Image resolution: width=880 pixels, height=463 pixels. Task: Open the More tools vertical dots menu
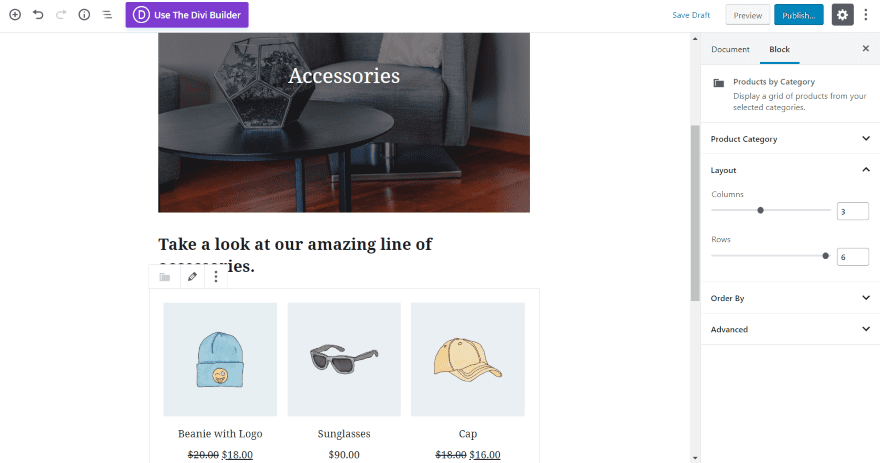pos(866,15)
